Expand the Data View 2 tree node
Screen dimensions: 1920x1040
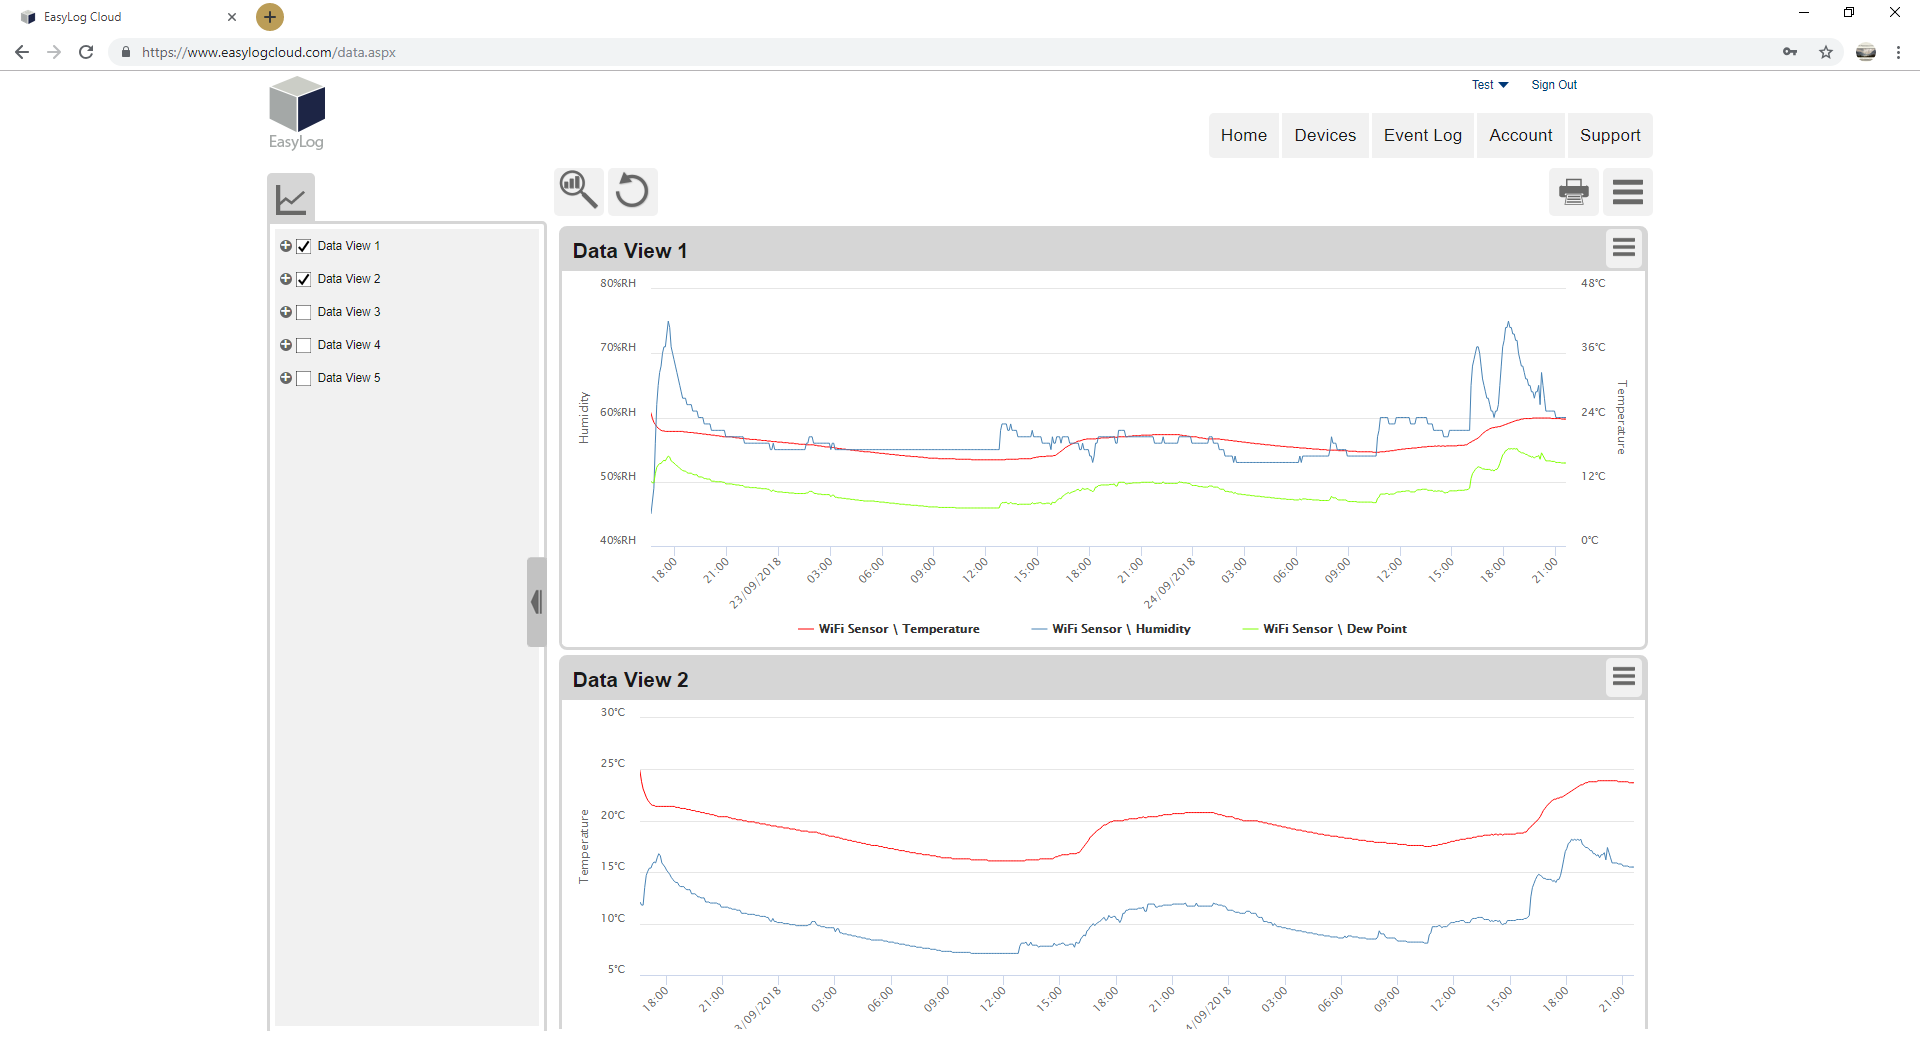286,279
